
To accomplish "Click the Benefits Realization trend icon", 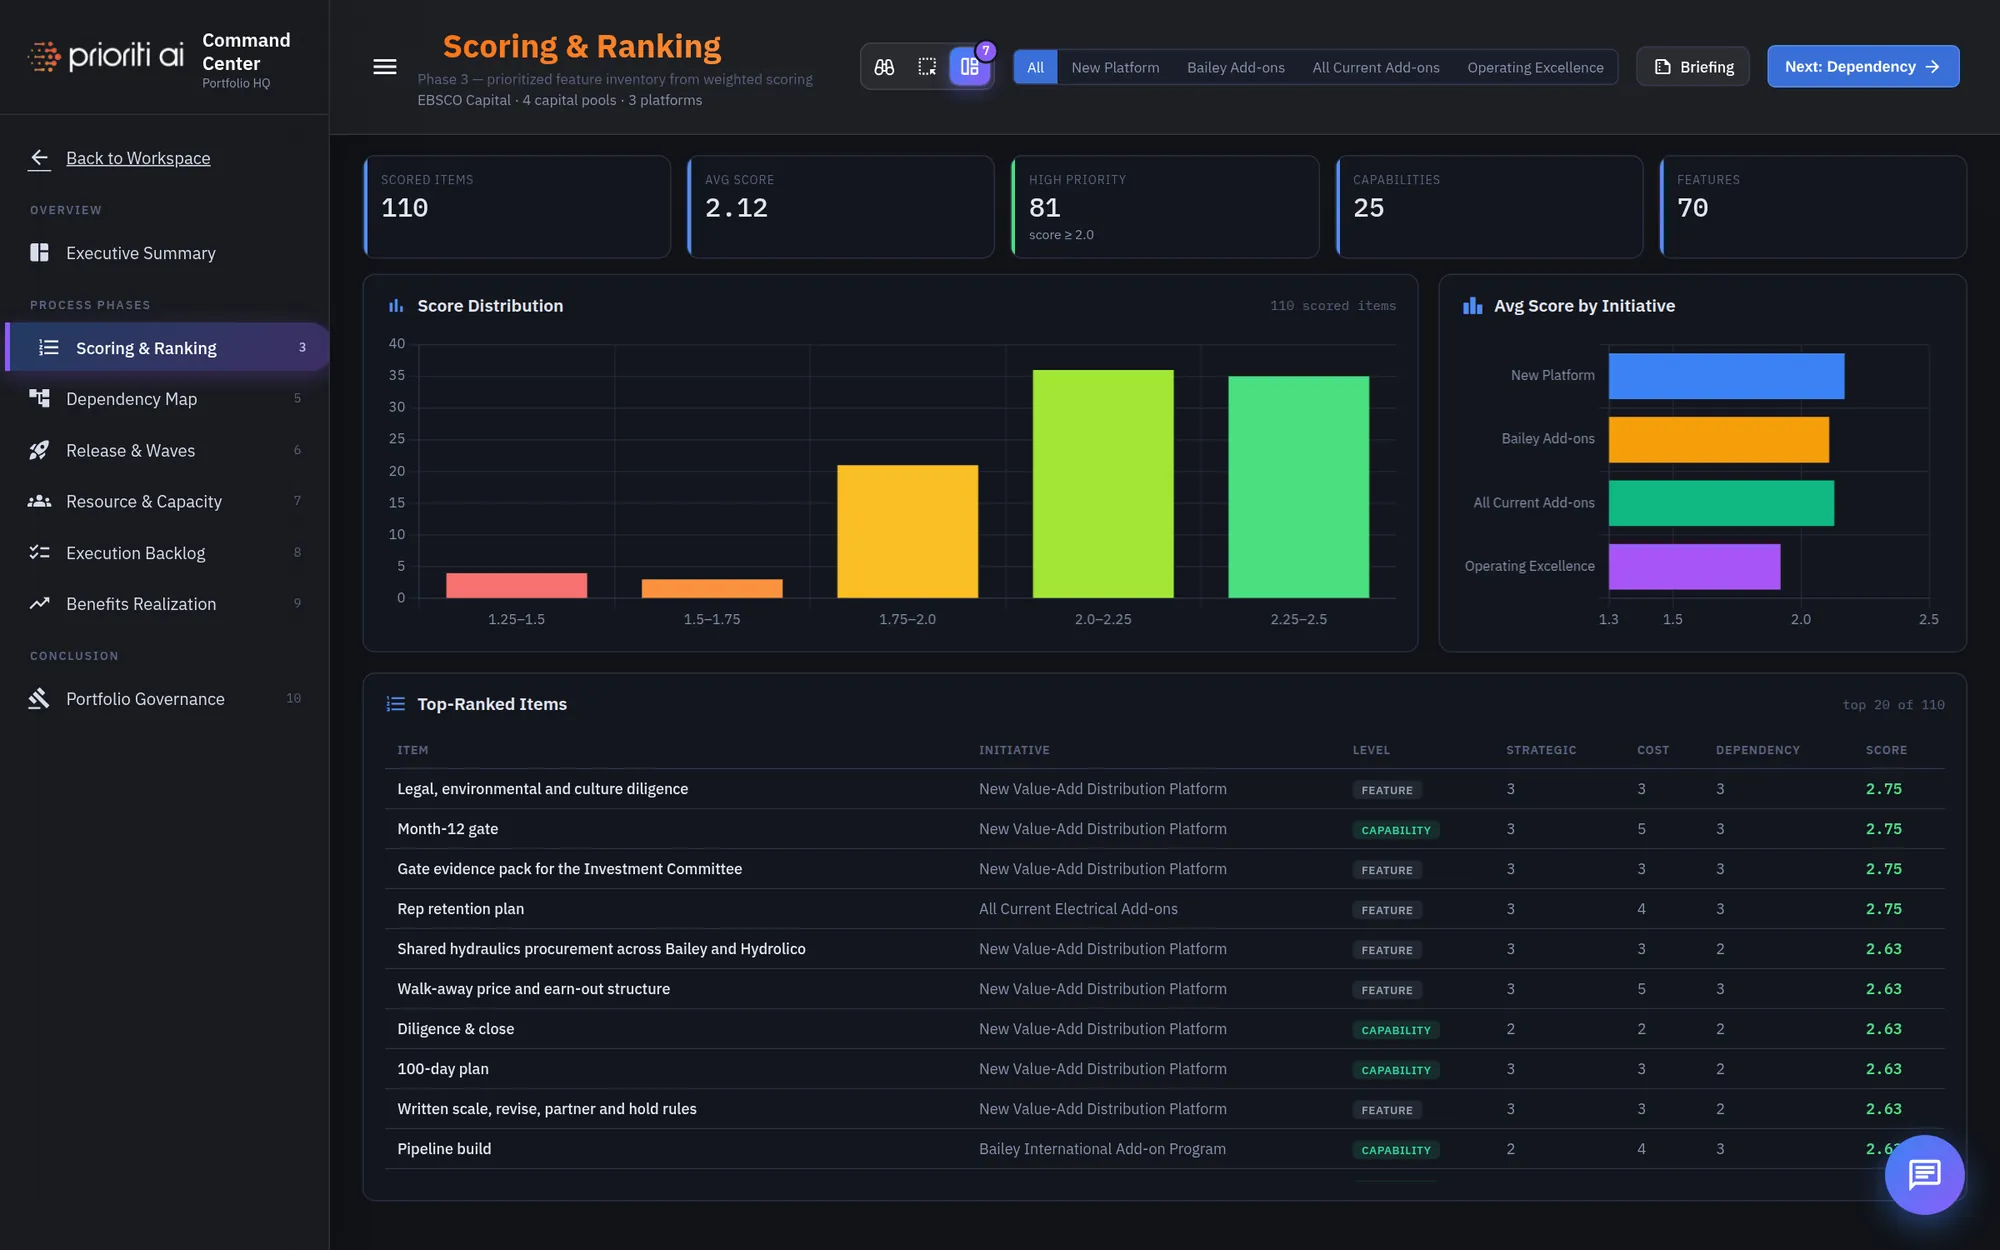I will pos(40,603).
